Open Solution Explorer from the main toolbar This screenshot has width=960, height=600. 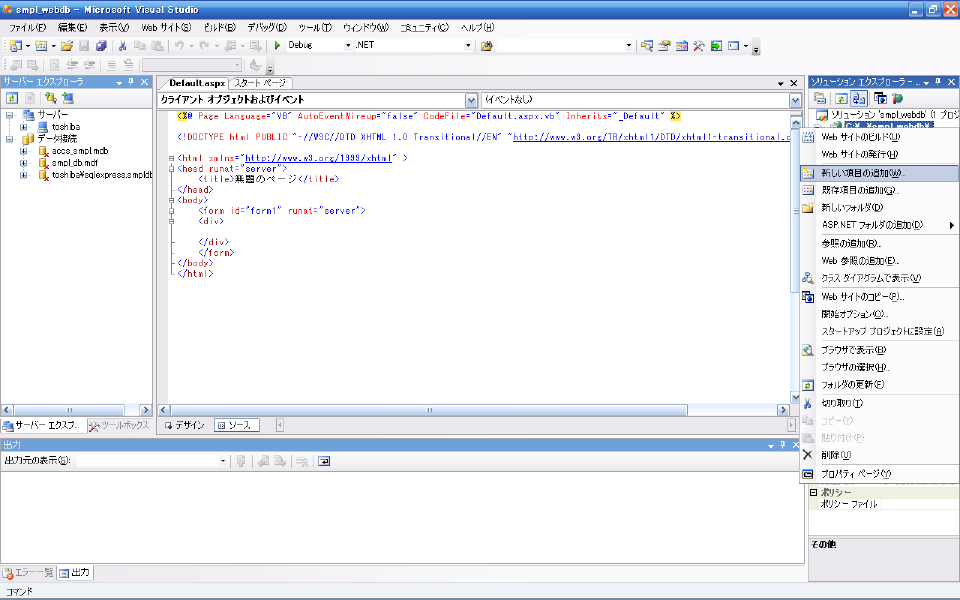pos(647,46)
